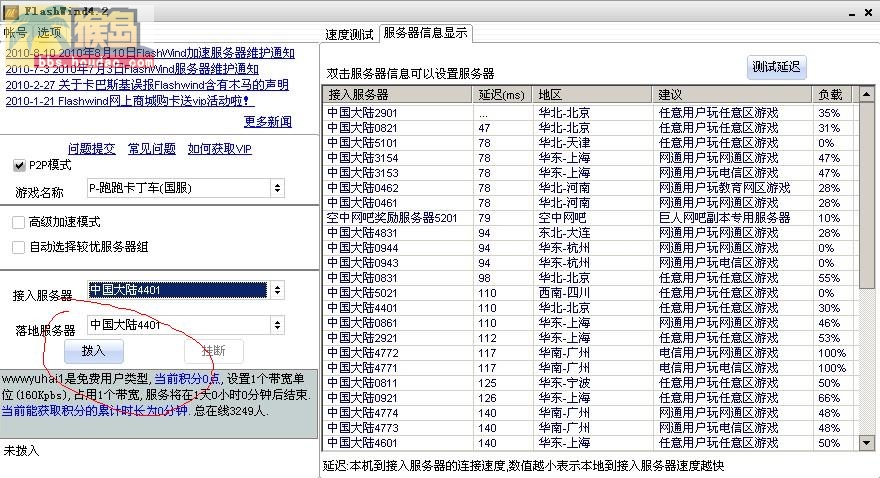Sort by 延迟(ms) column header
The height and width of the screenshot is (478, 880).
502,95
